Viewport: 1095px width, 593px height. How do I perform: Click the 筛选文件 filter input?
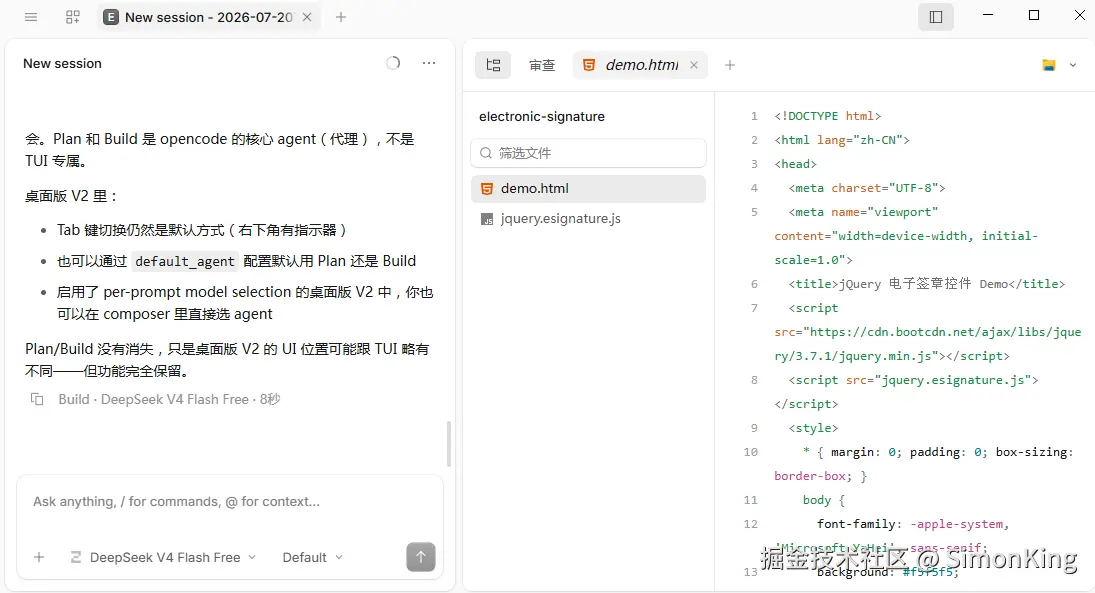589,153
